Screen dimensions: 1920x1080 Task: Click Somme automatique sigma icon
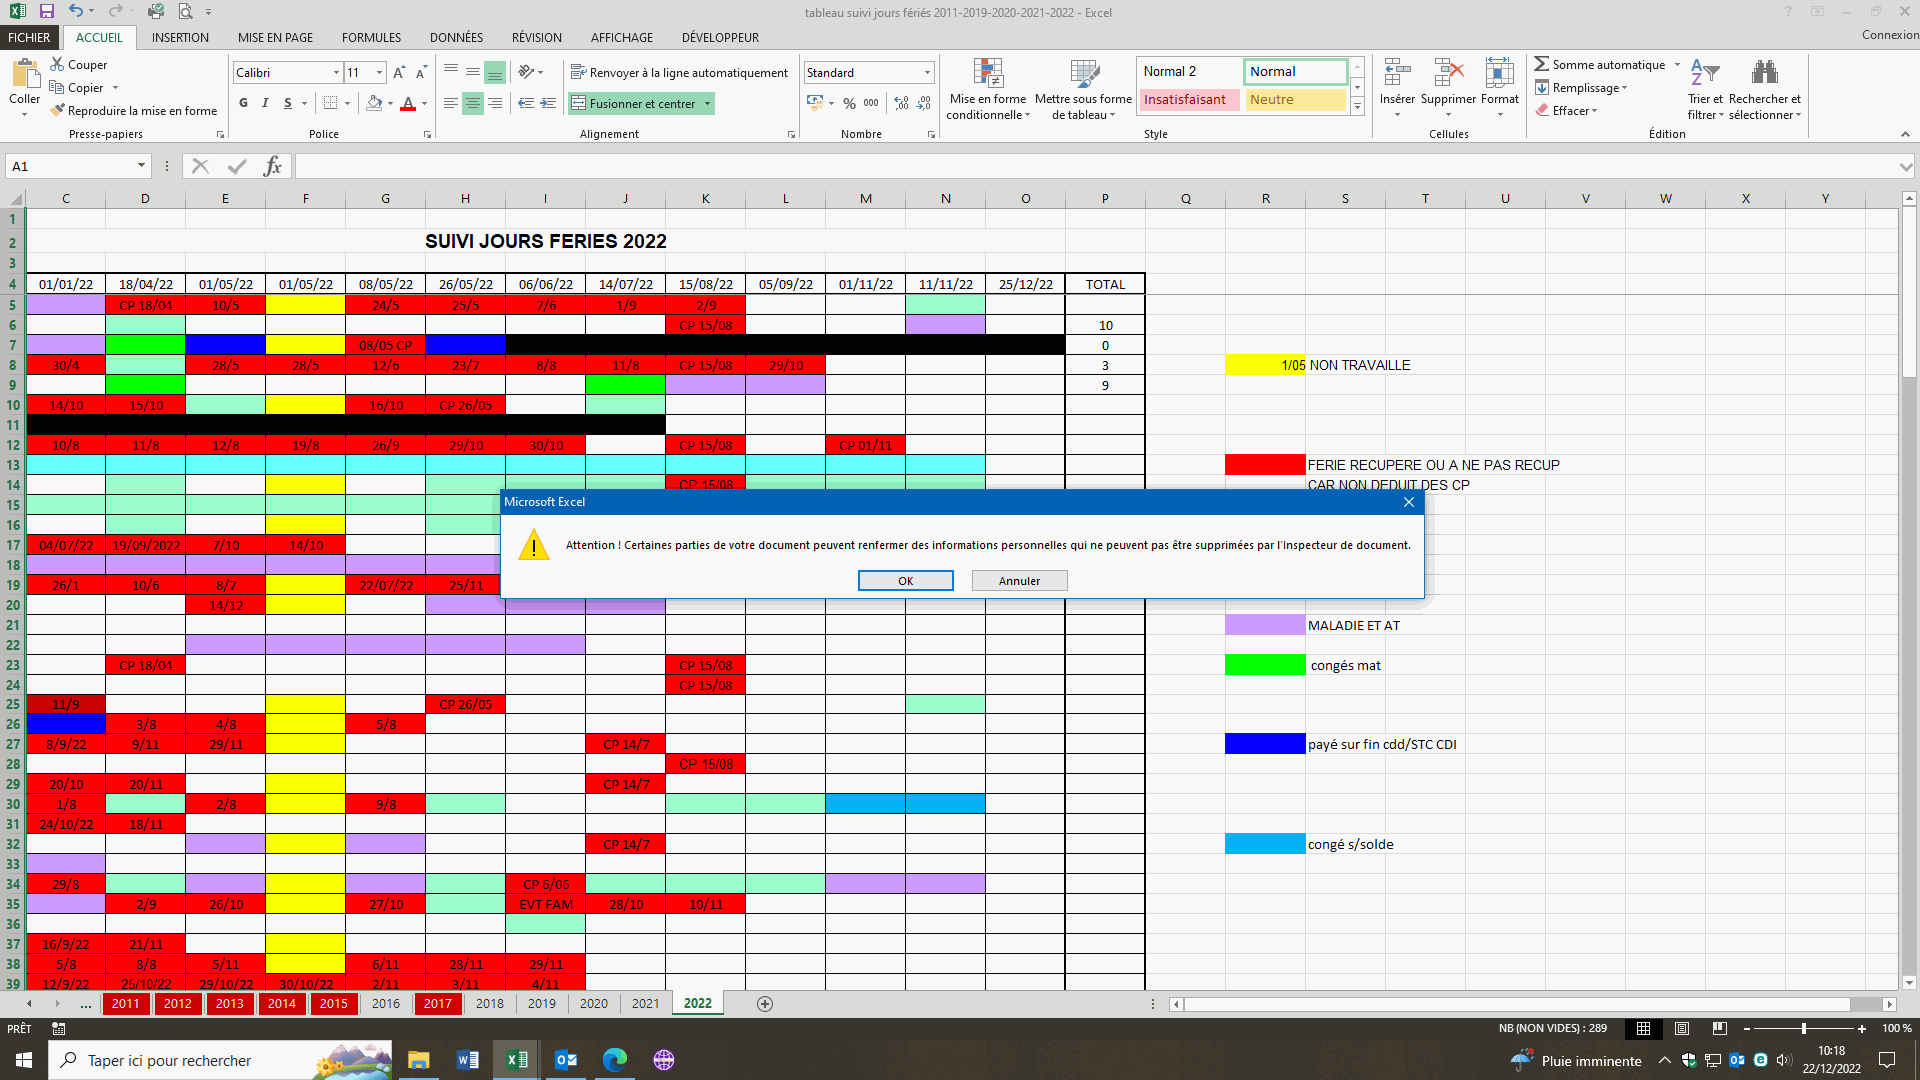pos(1541,64)
